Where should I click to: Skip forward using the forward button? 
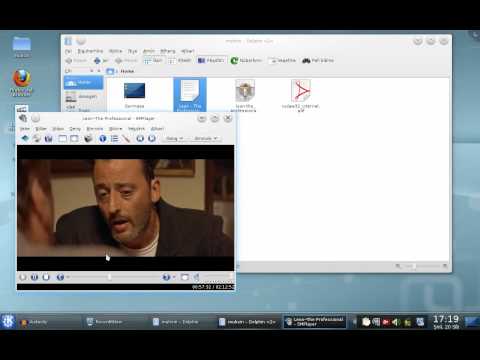[166, 277]
